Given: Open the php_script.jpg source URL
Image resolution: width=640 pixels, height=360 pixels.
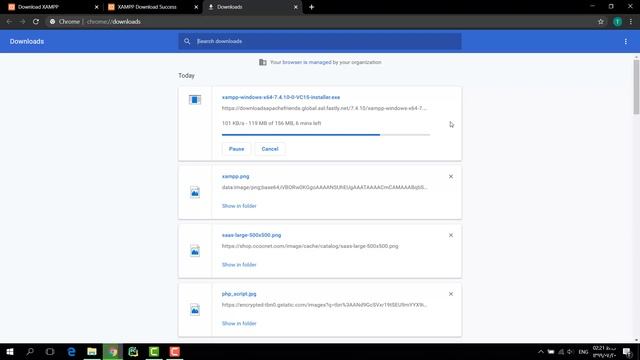Looking at the screenshot, I should tap(324, 305).
